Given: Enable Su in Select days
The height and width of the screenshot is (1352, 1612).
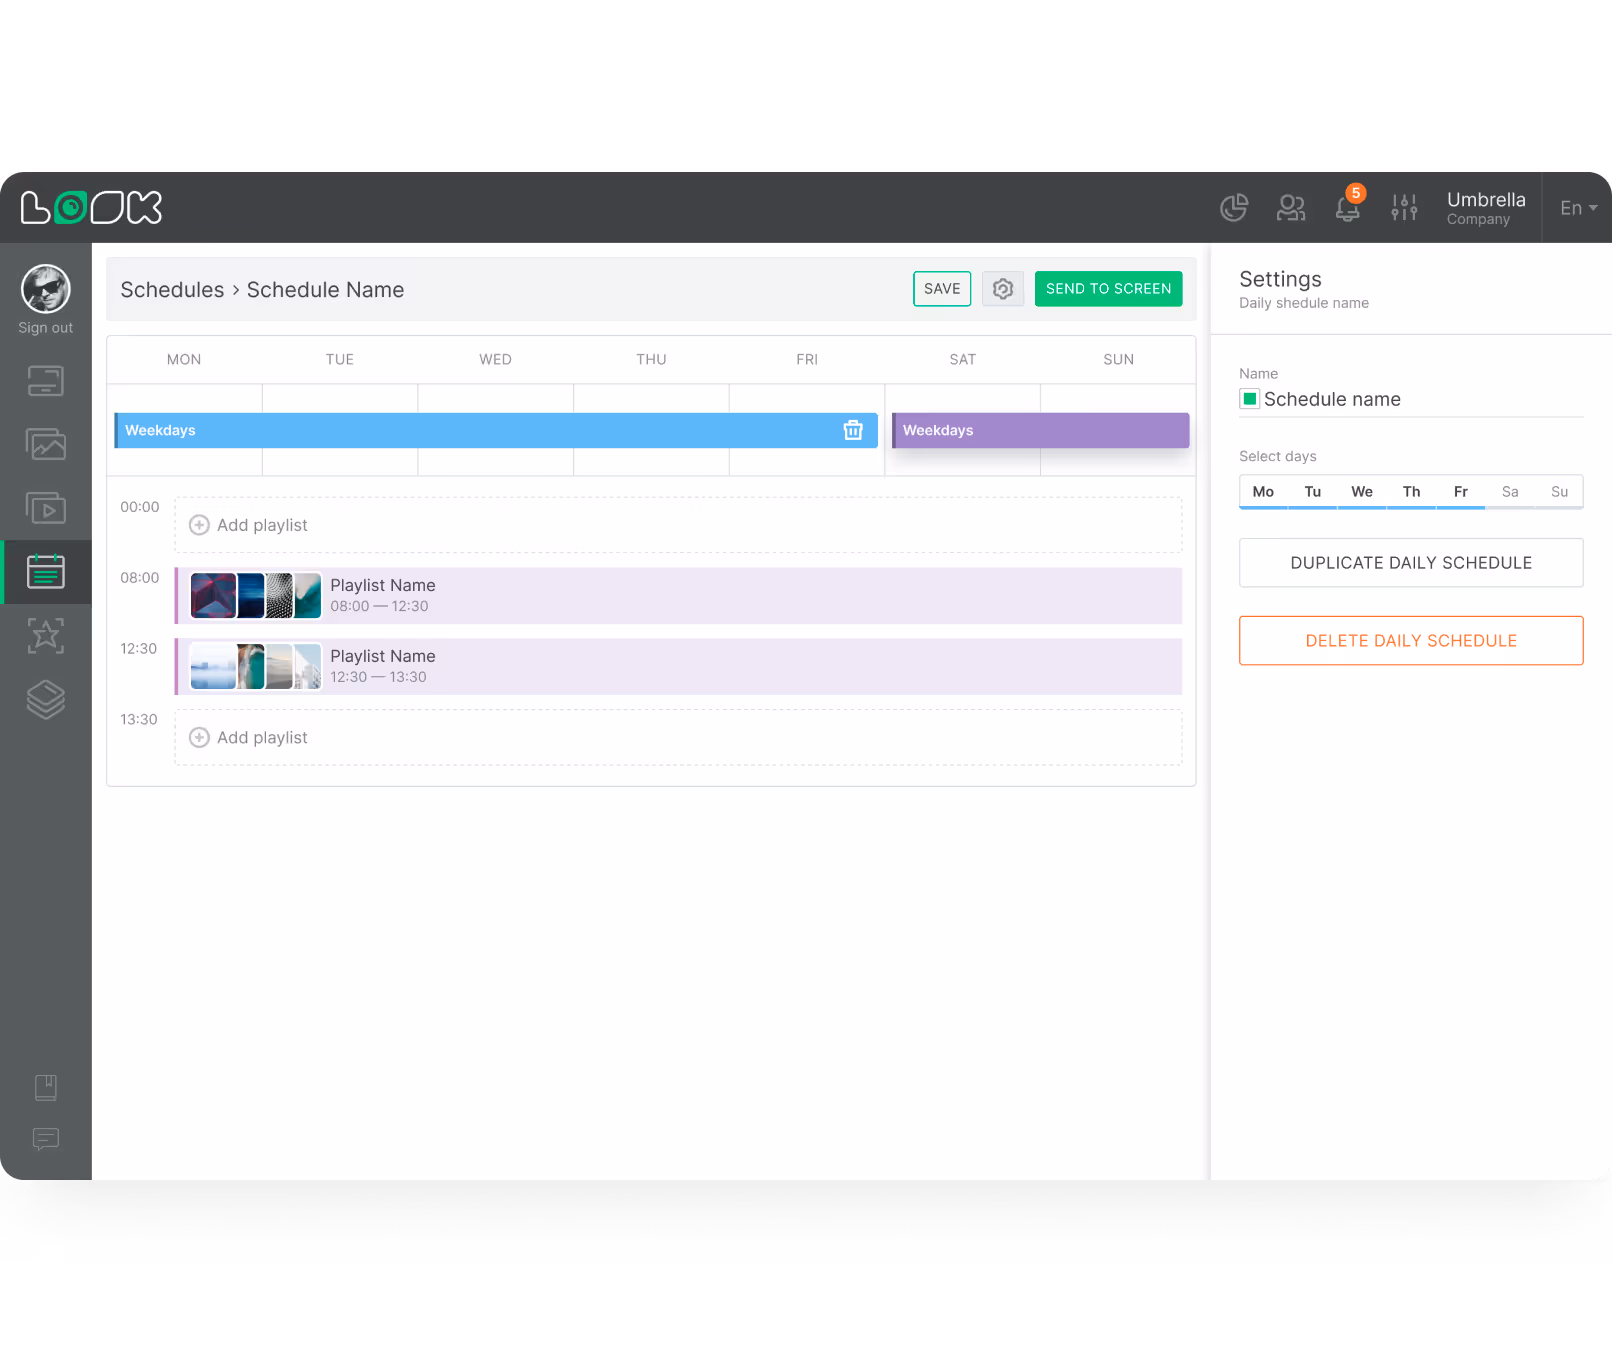Looking at the screenshot, I should 1559,491.
